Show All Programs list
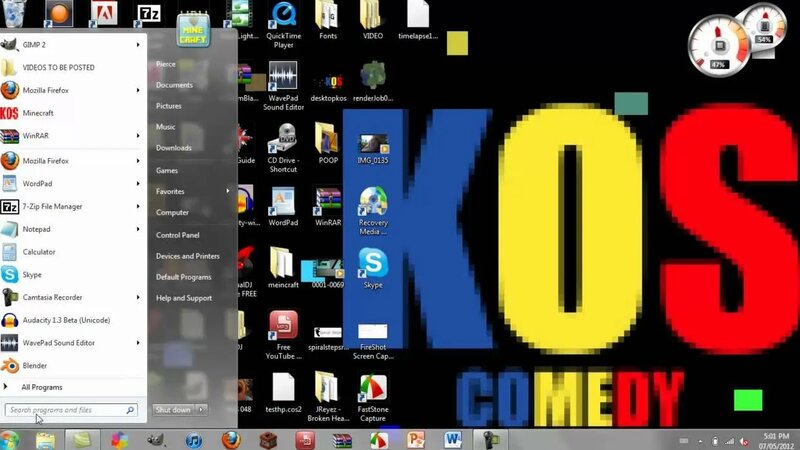Image resolution: width=800 pixels, height=450 pixels. click(x=42, y=387)
